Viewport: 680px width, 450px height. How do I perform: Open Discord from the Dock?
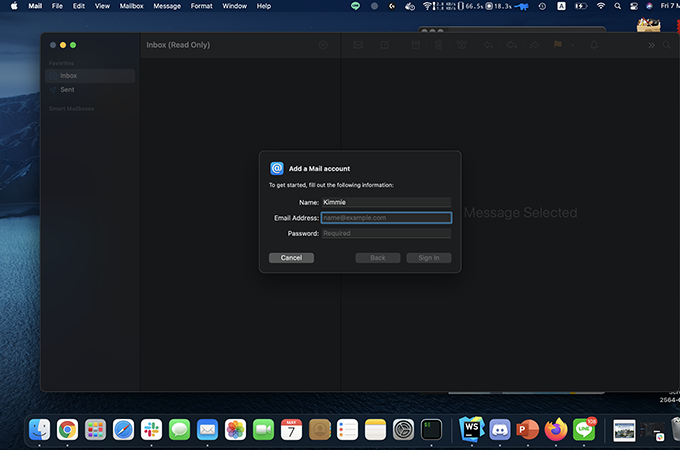(x=500, y=430)
